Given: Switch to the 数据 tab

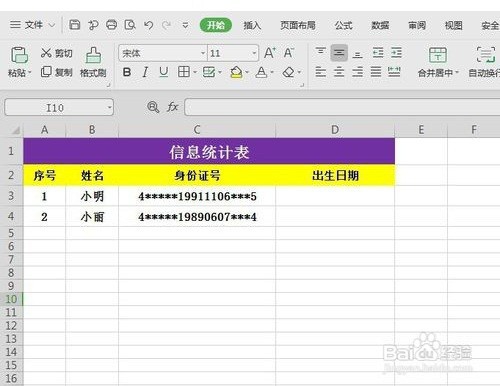Looking at the screenshot, I should tap(380, 25).
